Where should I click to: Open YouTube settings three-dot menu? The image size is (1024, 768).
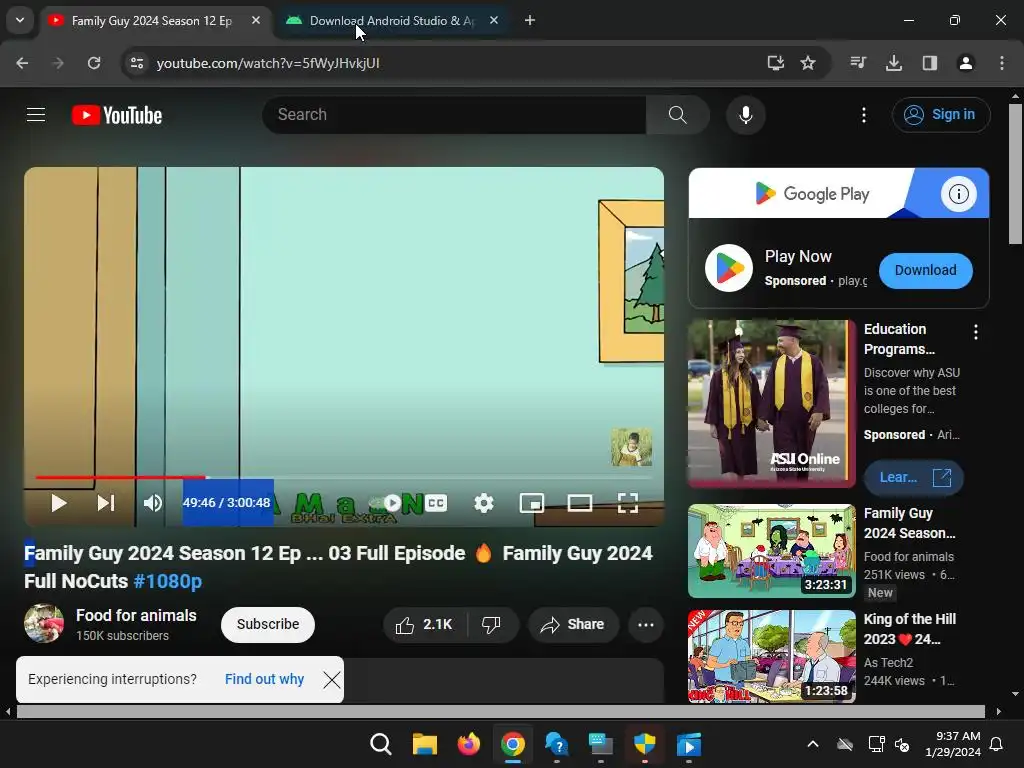tap(863, 115)
